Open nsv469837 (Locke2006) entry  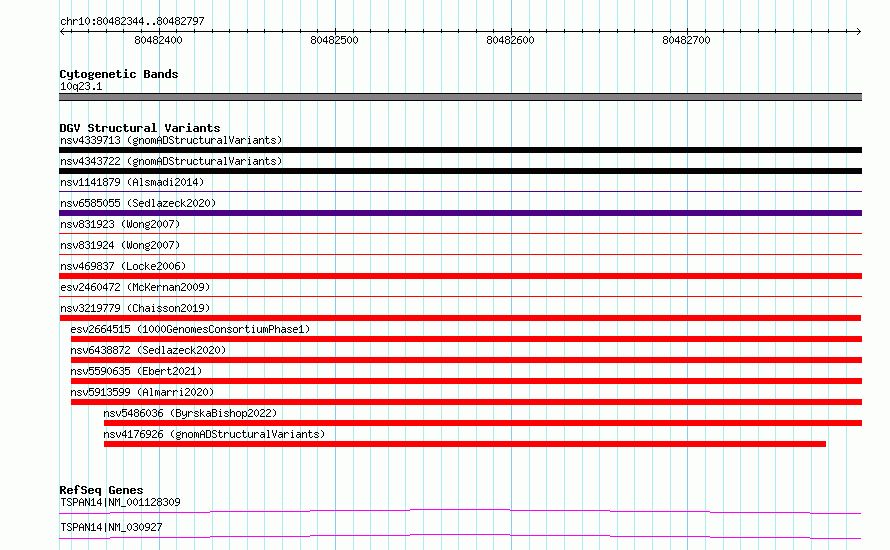[x=123, y=266]
